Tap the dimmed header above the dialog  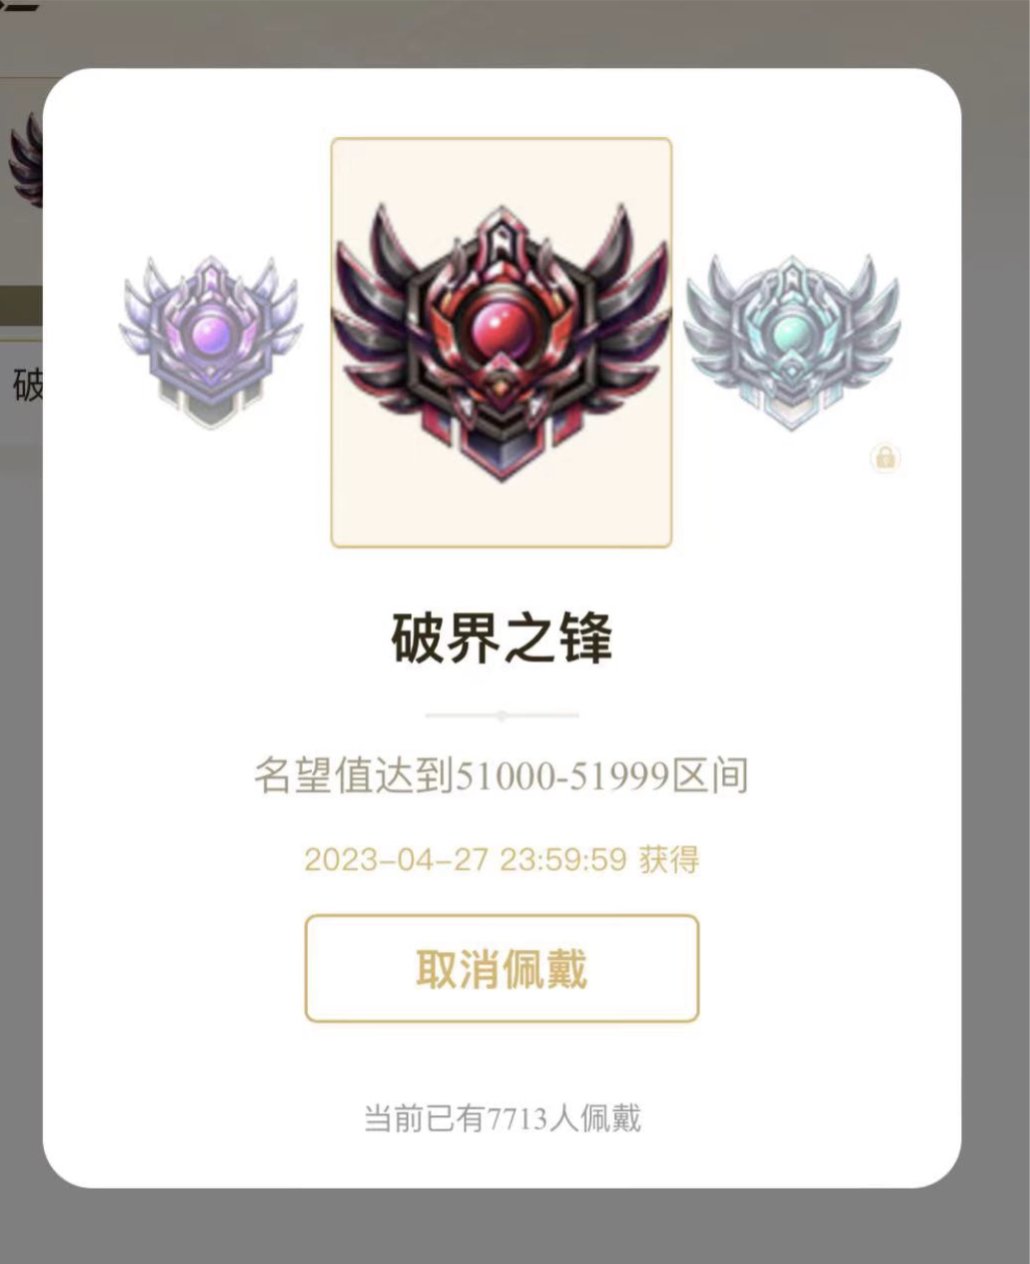(x=515, y=32)
